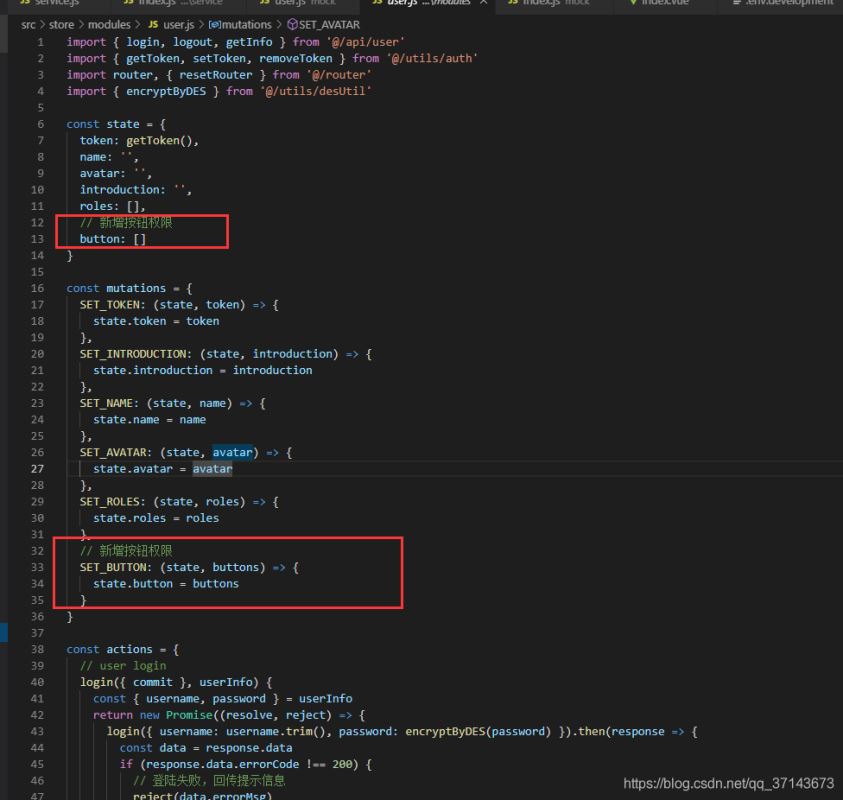Switch to the index.js mock tab
This screenshot has width=843, height=800.
[555, 3]
